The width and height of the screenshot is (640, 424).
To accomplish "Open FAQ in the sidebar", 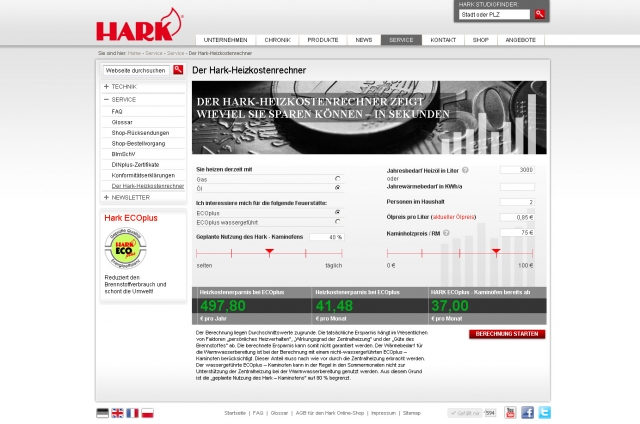I will click(117, 111).
